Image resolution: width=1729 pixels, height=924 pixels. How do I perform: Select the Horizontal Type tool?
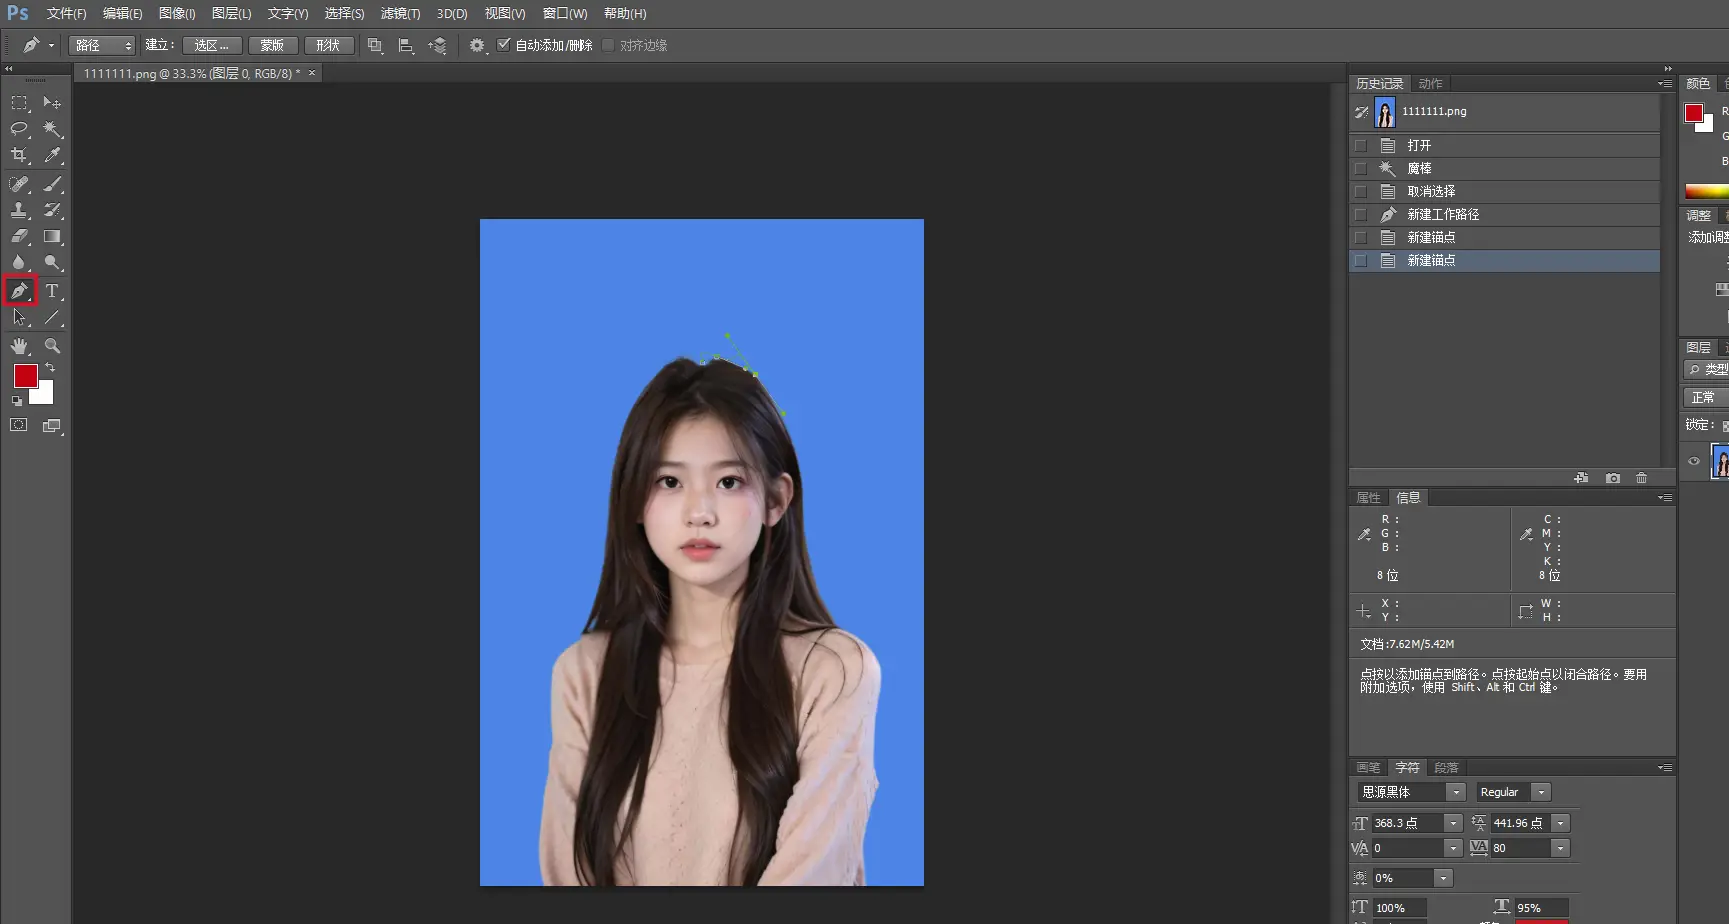(x=52, y=291)
